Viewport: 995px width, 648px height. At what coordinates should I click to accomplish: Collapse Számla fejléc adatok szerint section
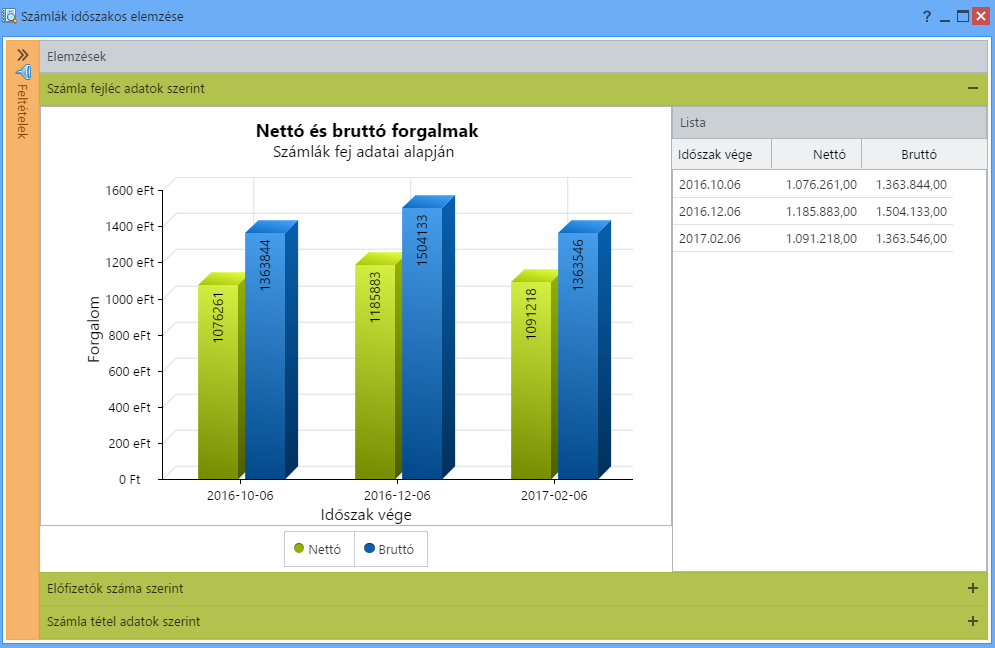[973, 88]
